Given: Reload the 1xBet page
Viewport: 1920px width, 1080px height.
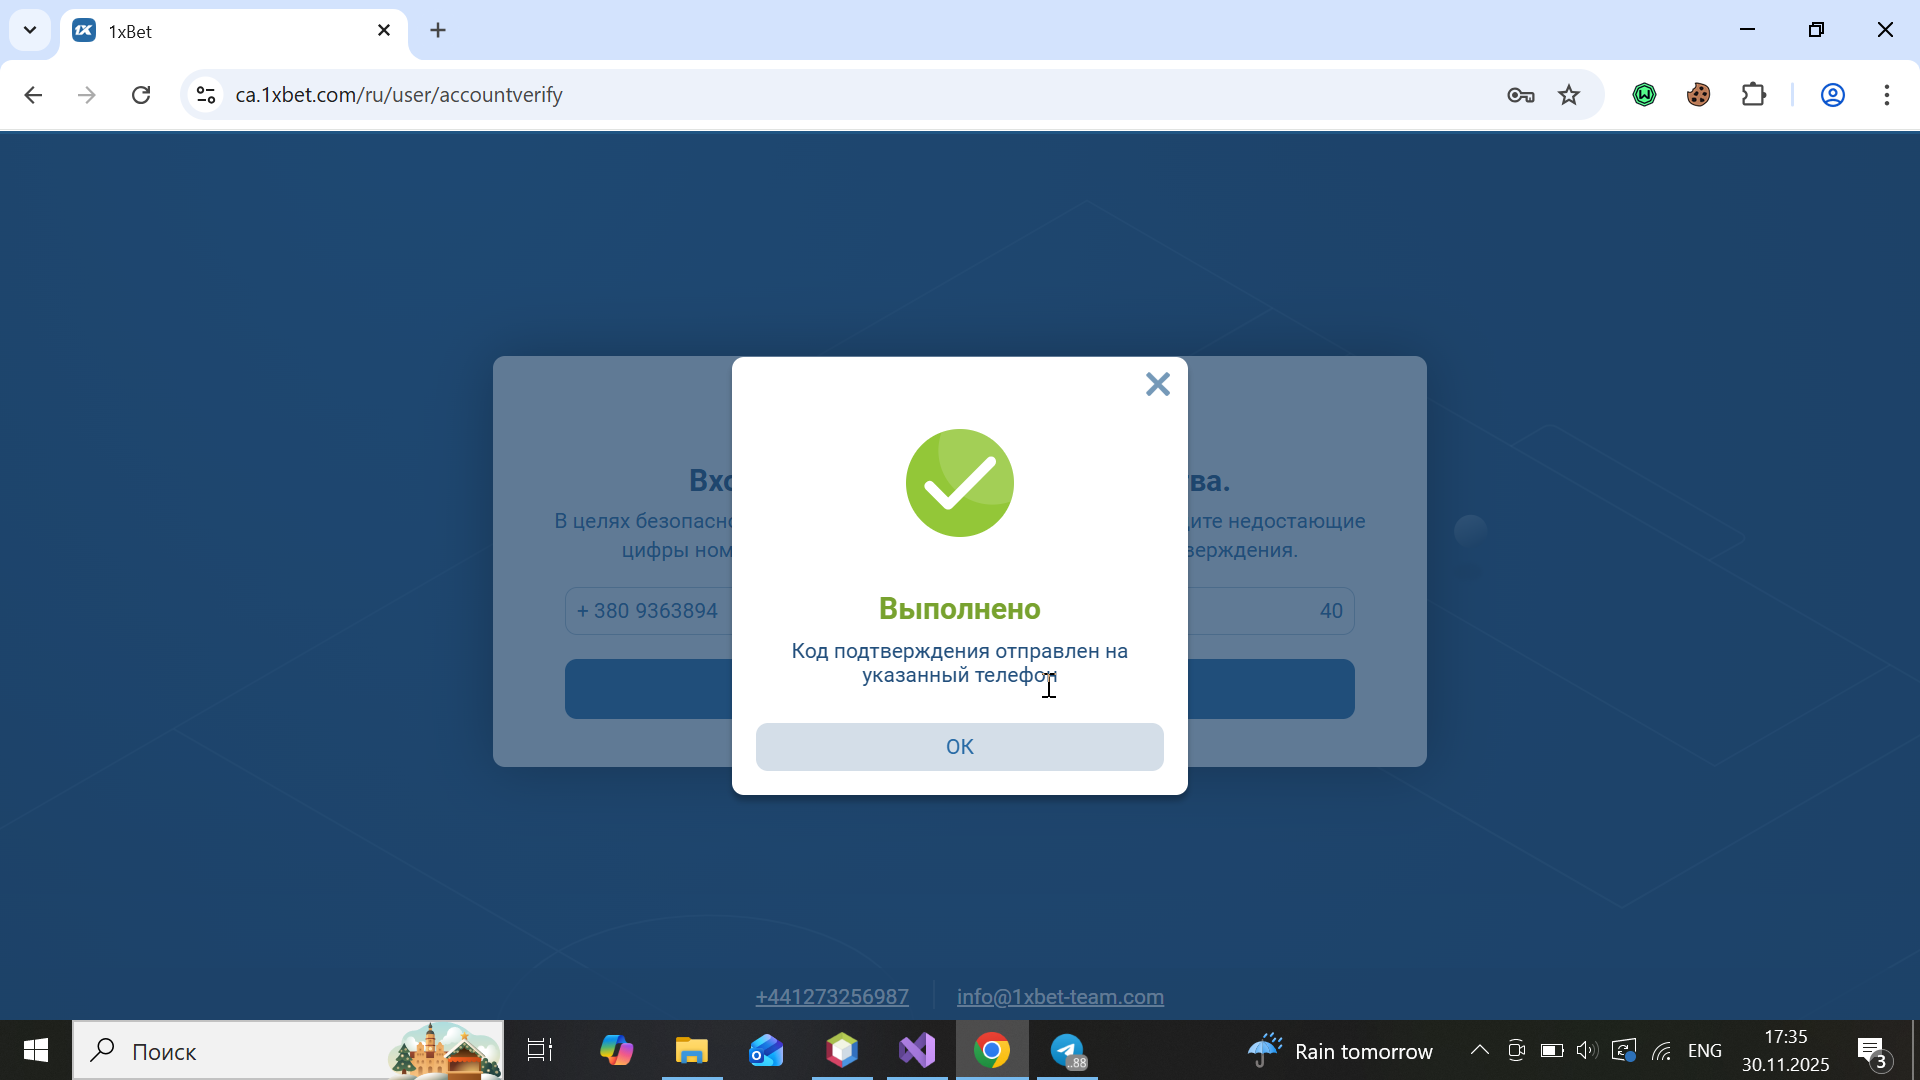Looking at the screenshot, I should pos(141,95).
